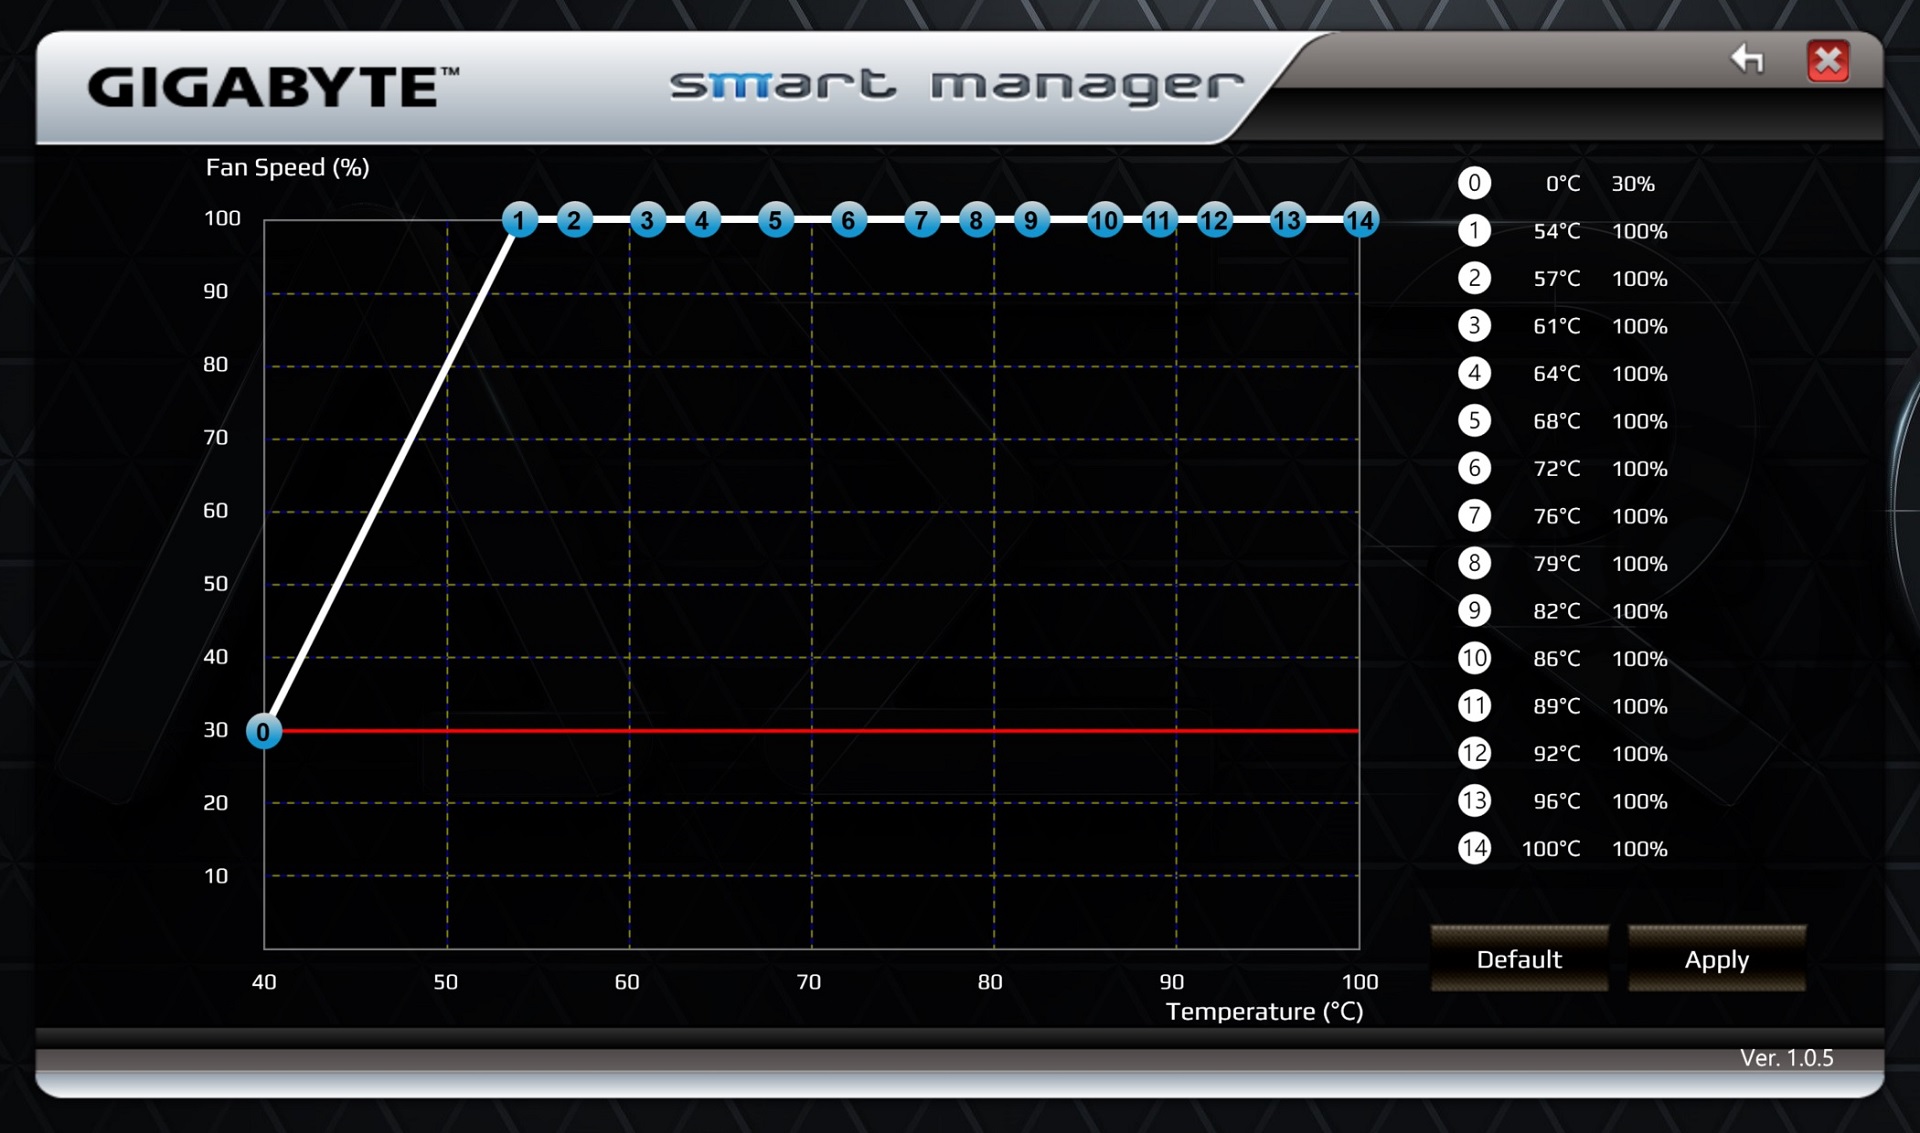The image size is (1920, 1133).
Task: Click the 54°C temperature value
Action: [x=1557, y=231]
